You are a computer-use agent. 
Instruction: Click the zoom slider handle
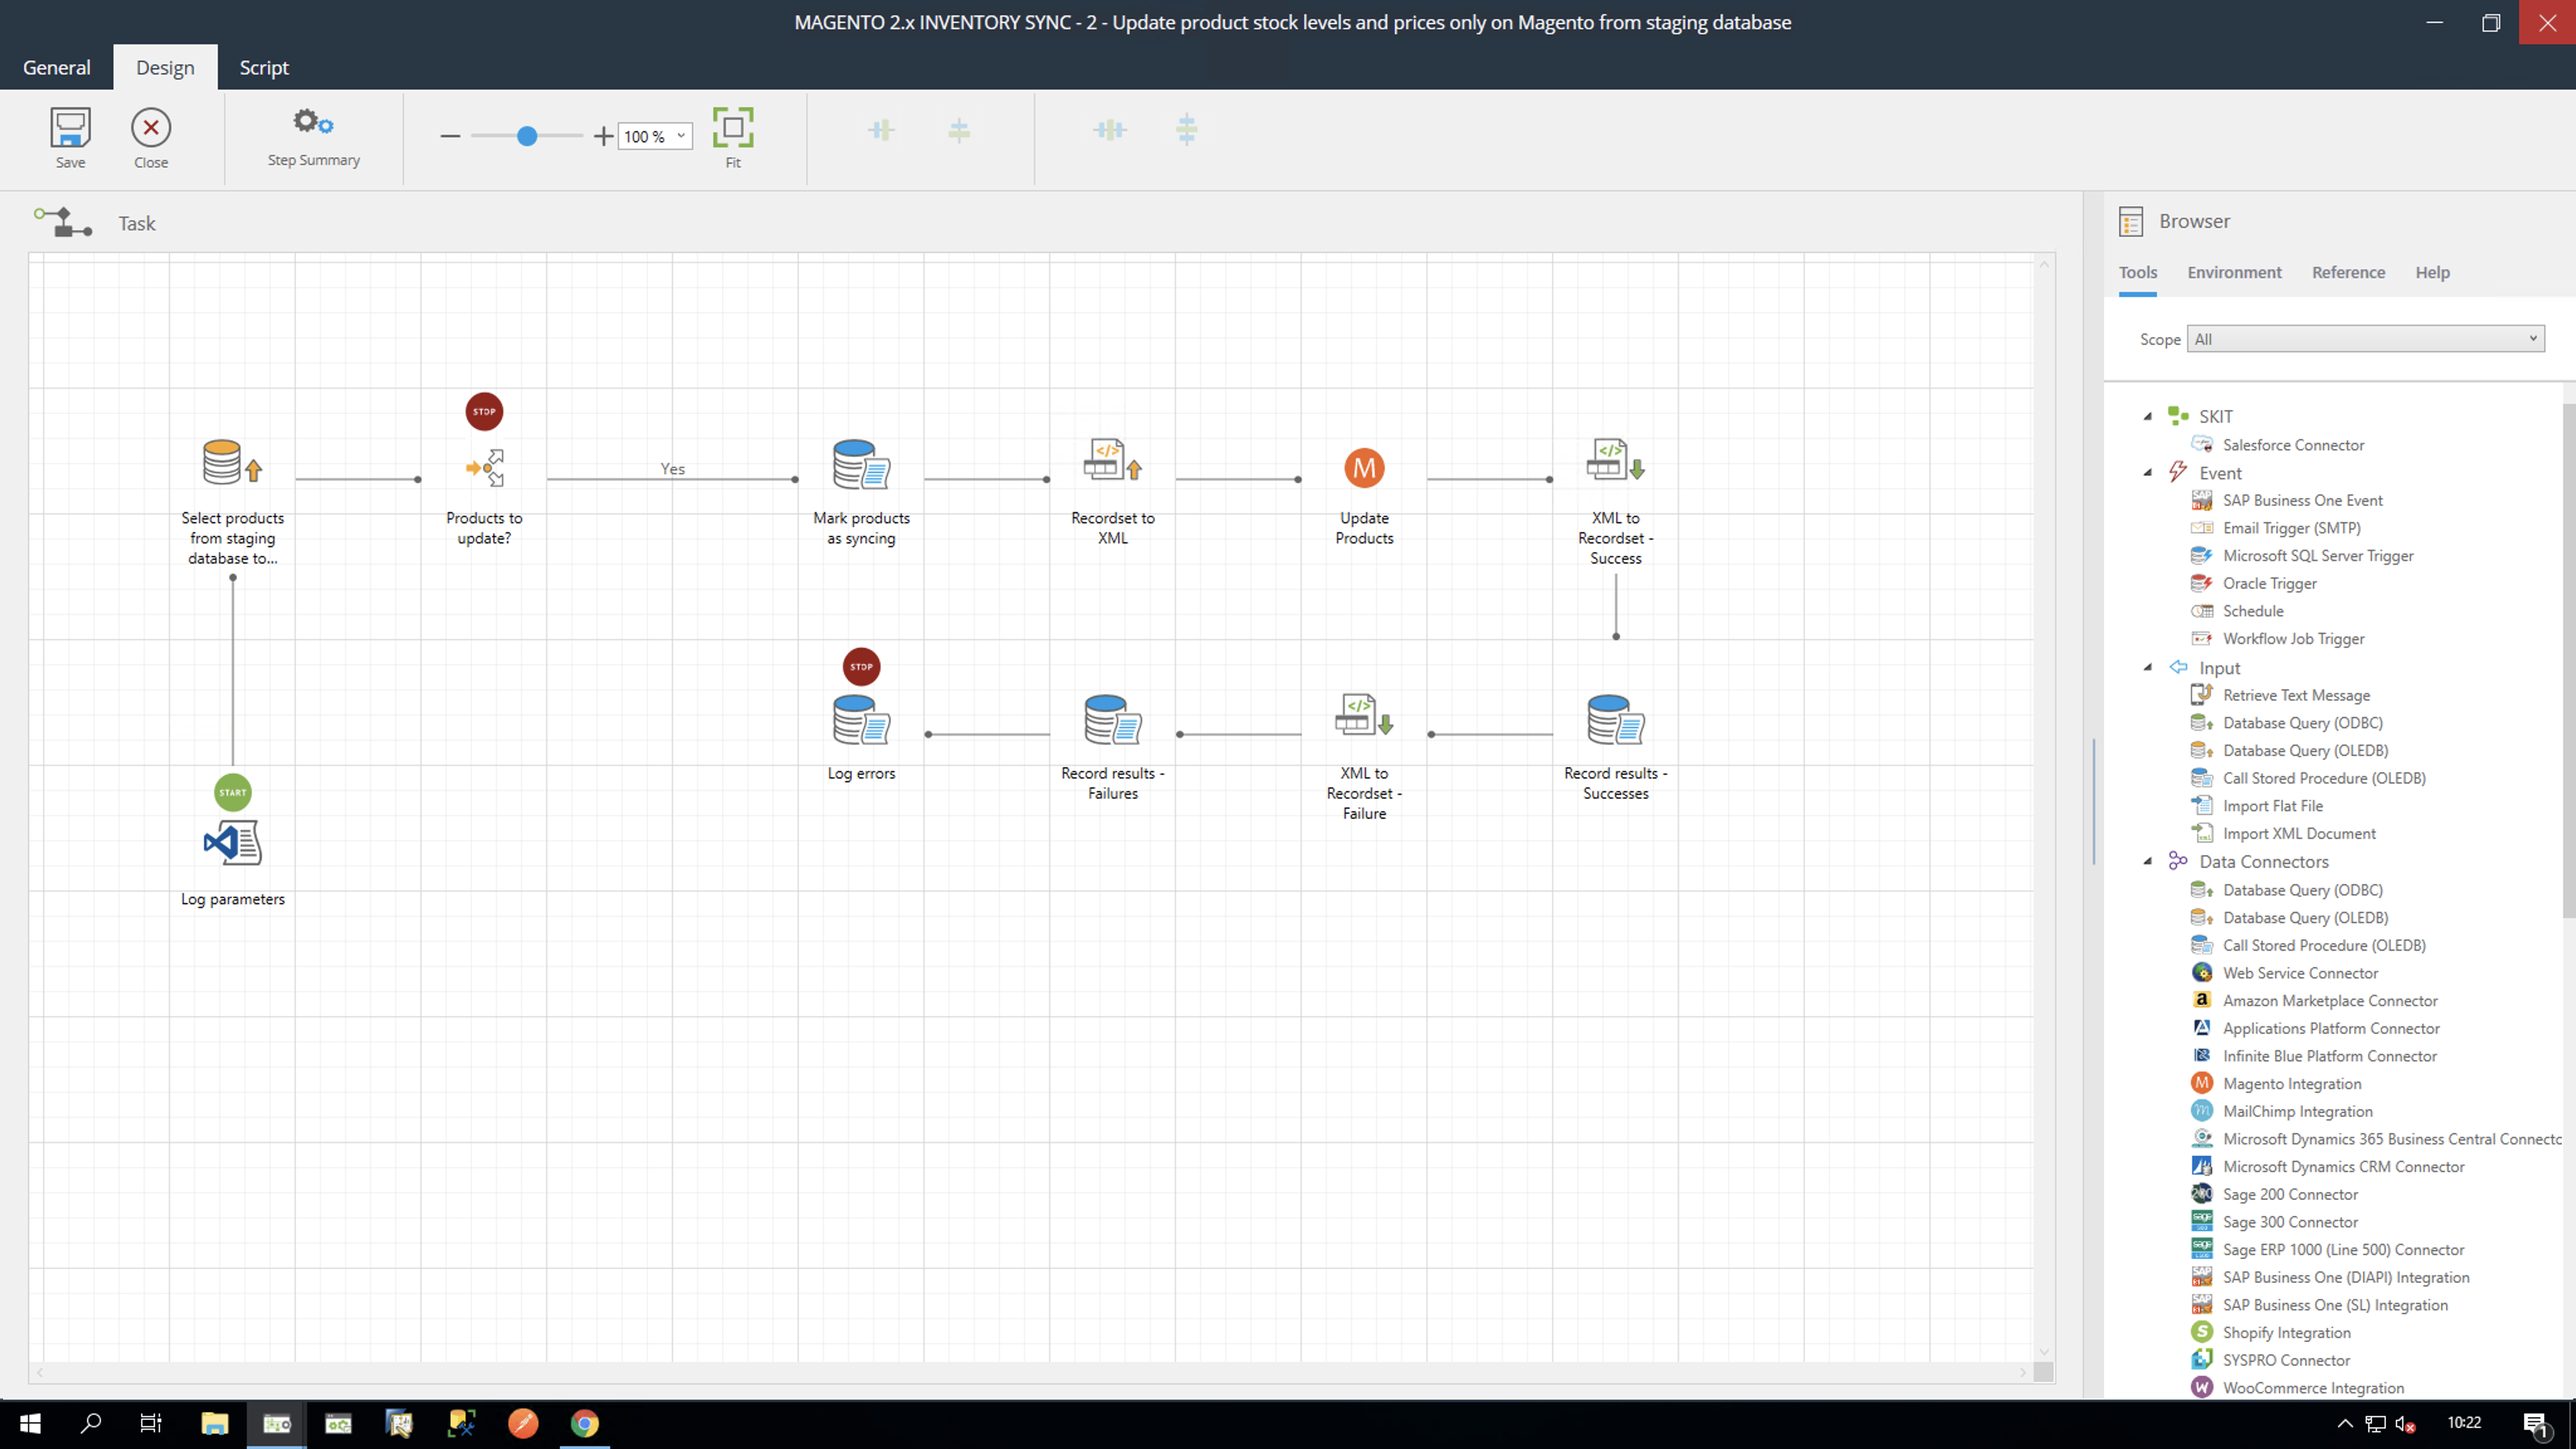coord(527,136)
